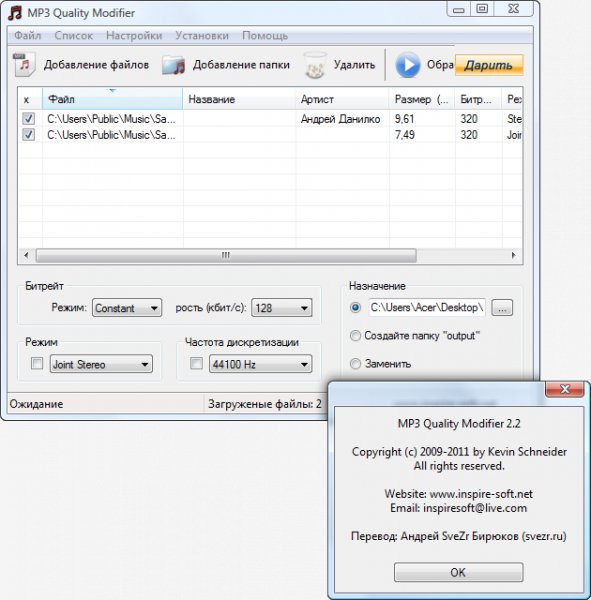Image resolution: width=591 pixels, height=600 pixels.
Task: Click the orange Дарить button
Action: [489, 65]
